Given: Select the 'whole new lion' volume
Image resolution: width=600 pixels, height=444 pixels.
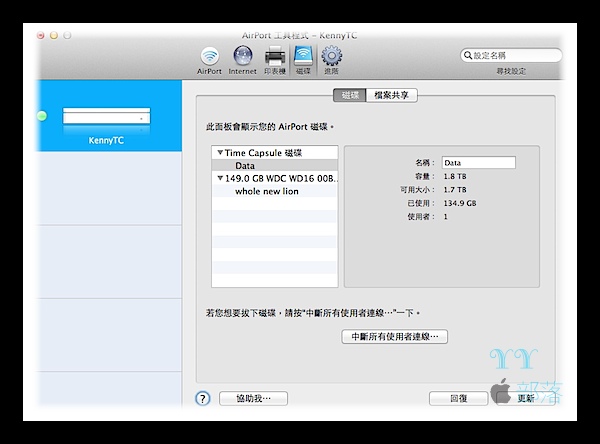Looking at the screenshot, I should click(x=275, y=191).
